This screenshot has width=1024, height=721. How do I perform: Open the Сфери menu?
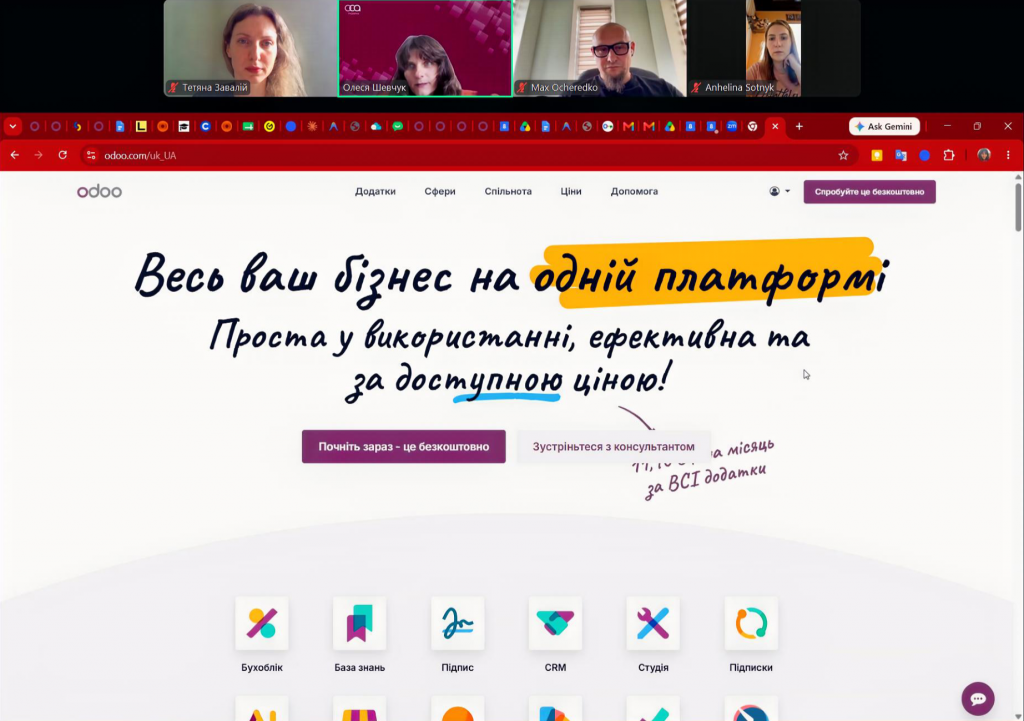coord(440,191)
